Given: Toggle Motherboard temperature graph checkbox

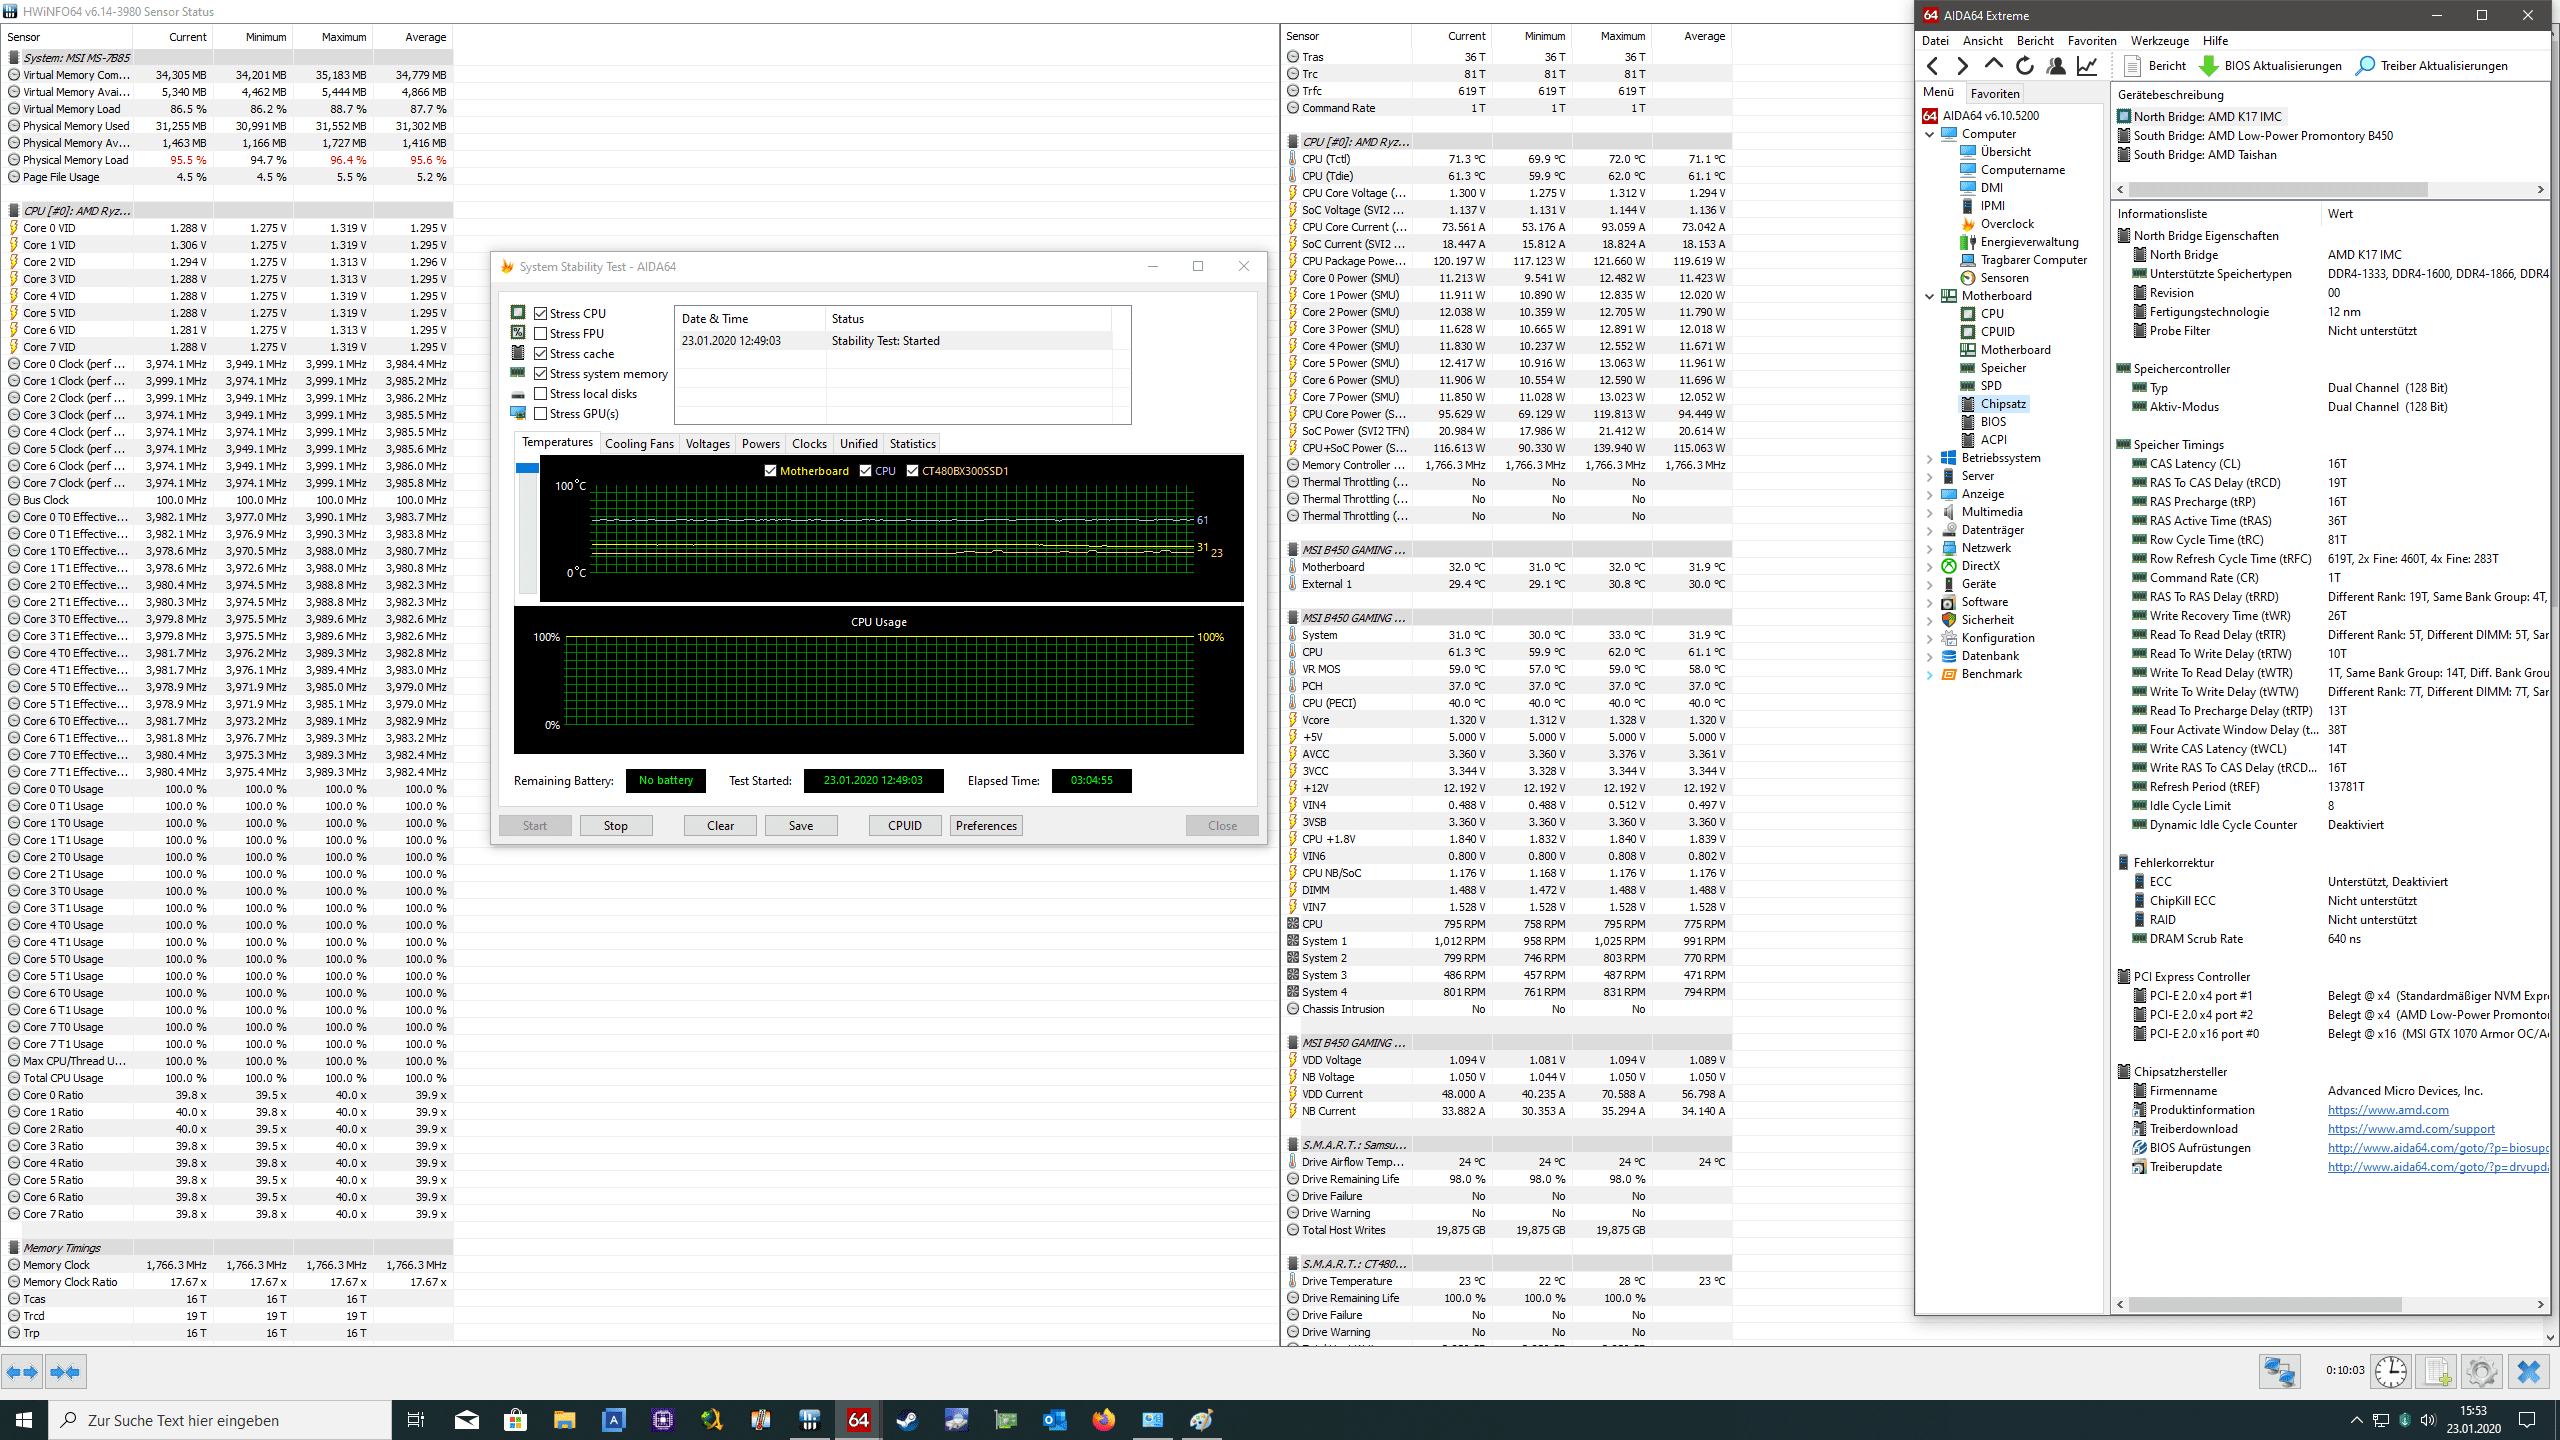Looking at the screenshot, I should 770,471.
